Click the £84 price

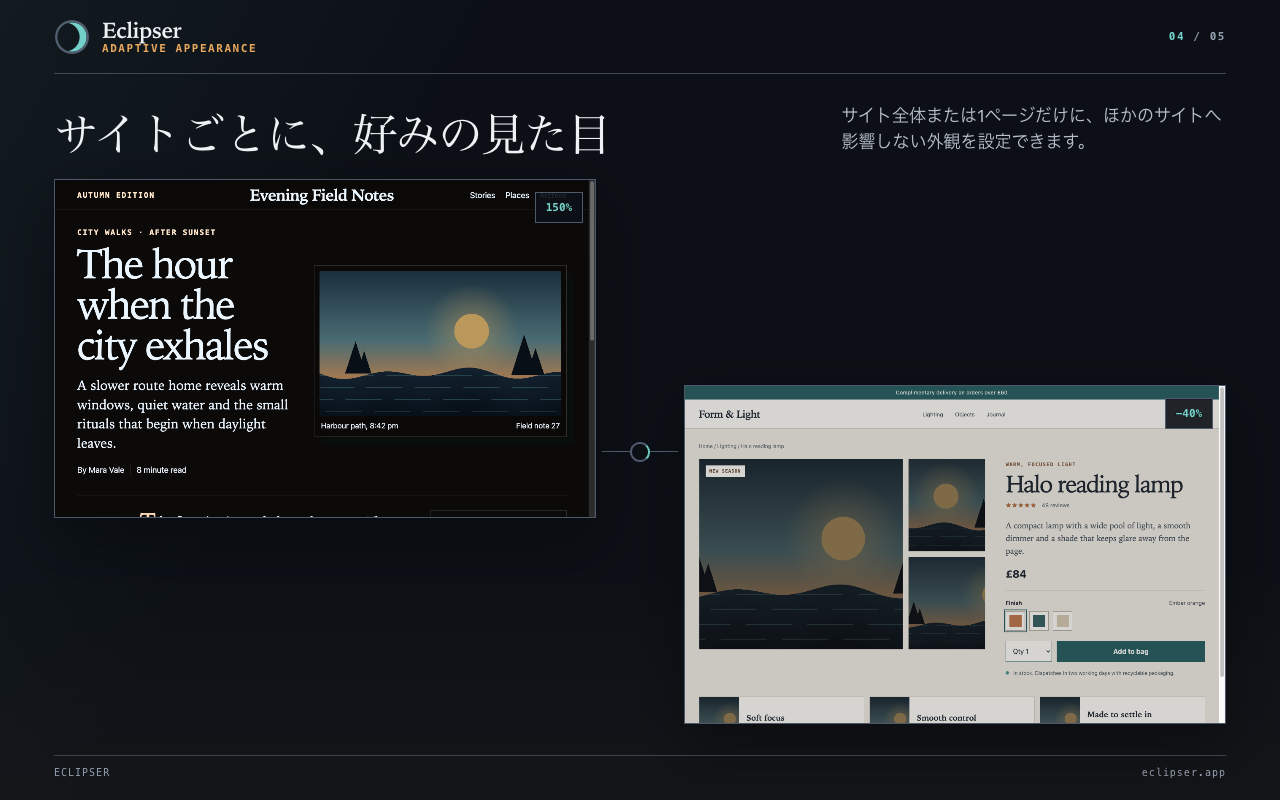pyautogui.click(x=1016, y=574)
